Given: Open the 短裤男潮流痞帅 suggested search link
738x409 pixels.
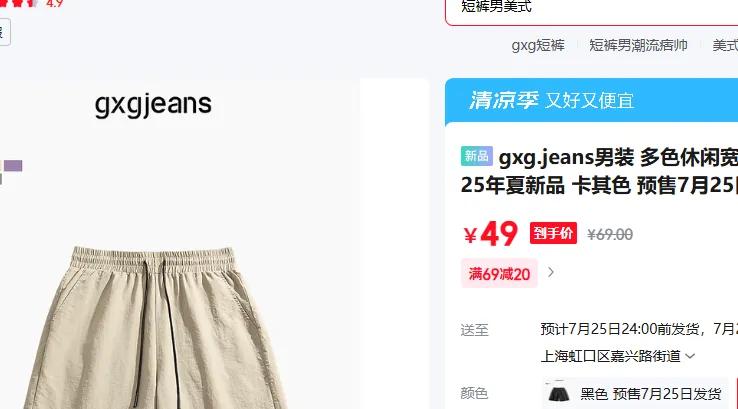Looking at the screenshot, I should [x=638, y=45].
